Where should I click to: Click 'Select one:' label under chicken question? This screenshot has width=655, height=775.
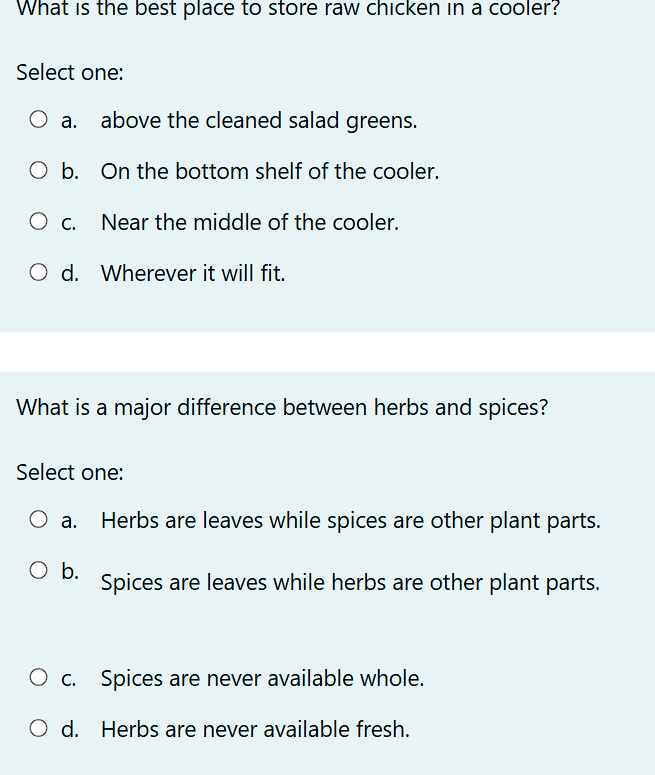tap(70, 73)
